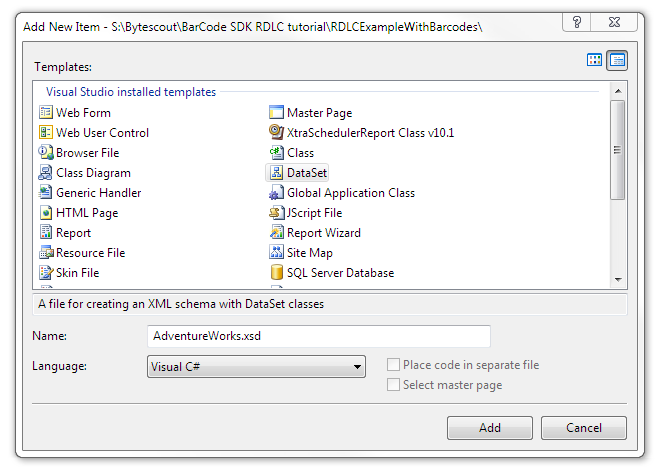Click the 'Resource File' label text
Viewport: 657px width, 469px height.
[x=91, y=253]
